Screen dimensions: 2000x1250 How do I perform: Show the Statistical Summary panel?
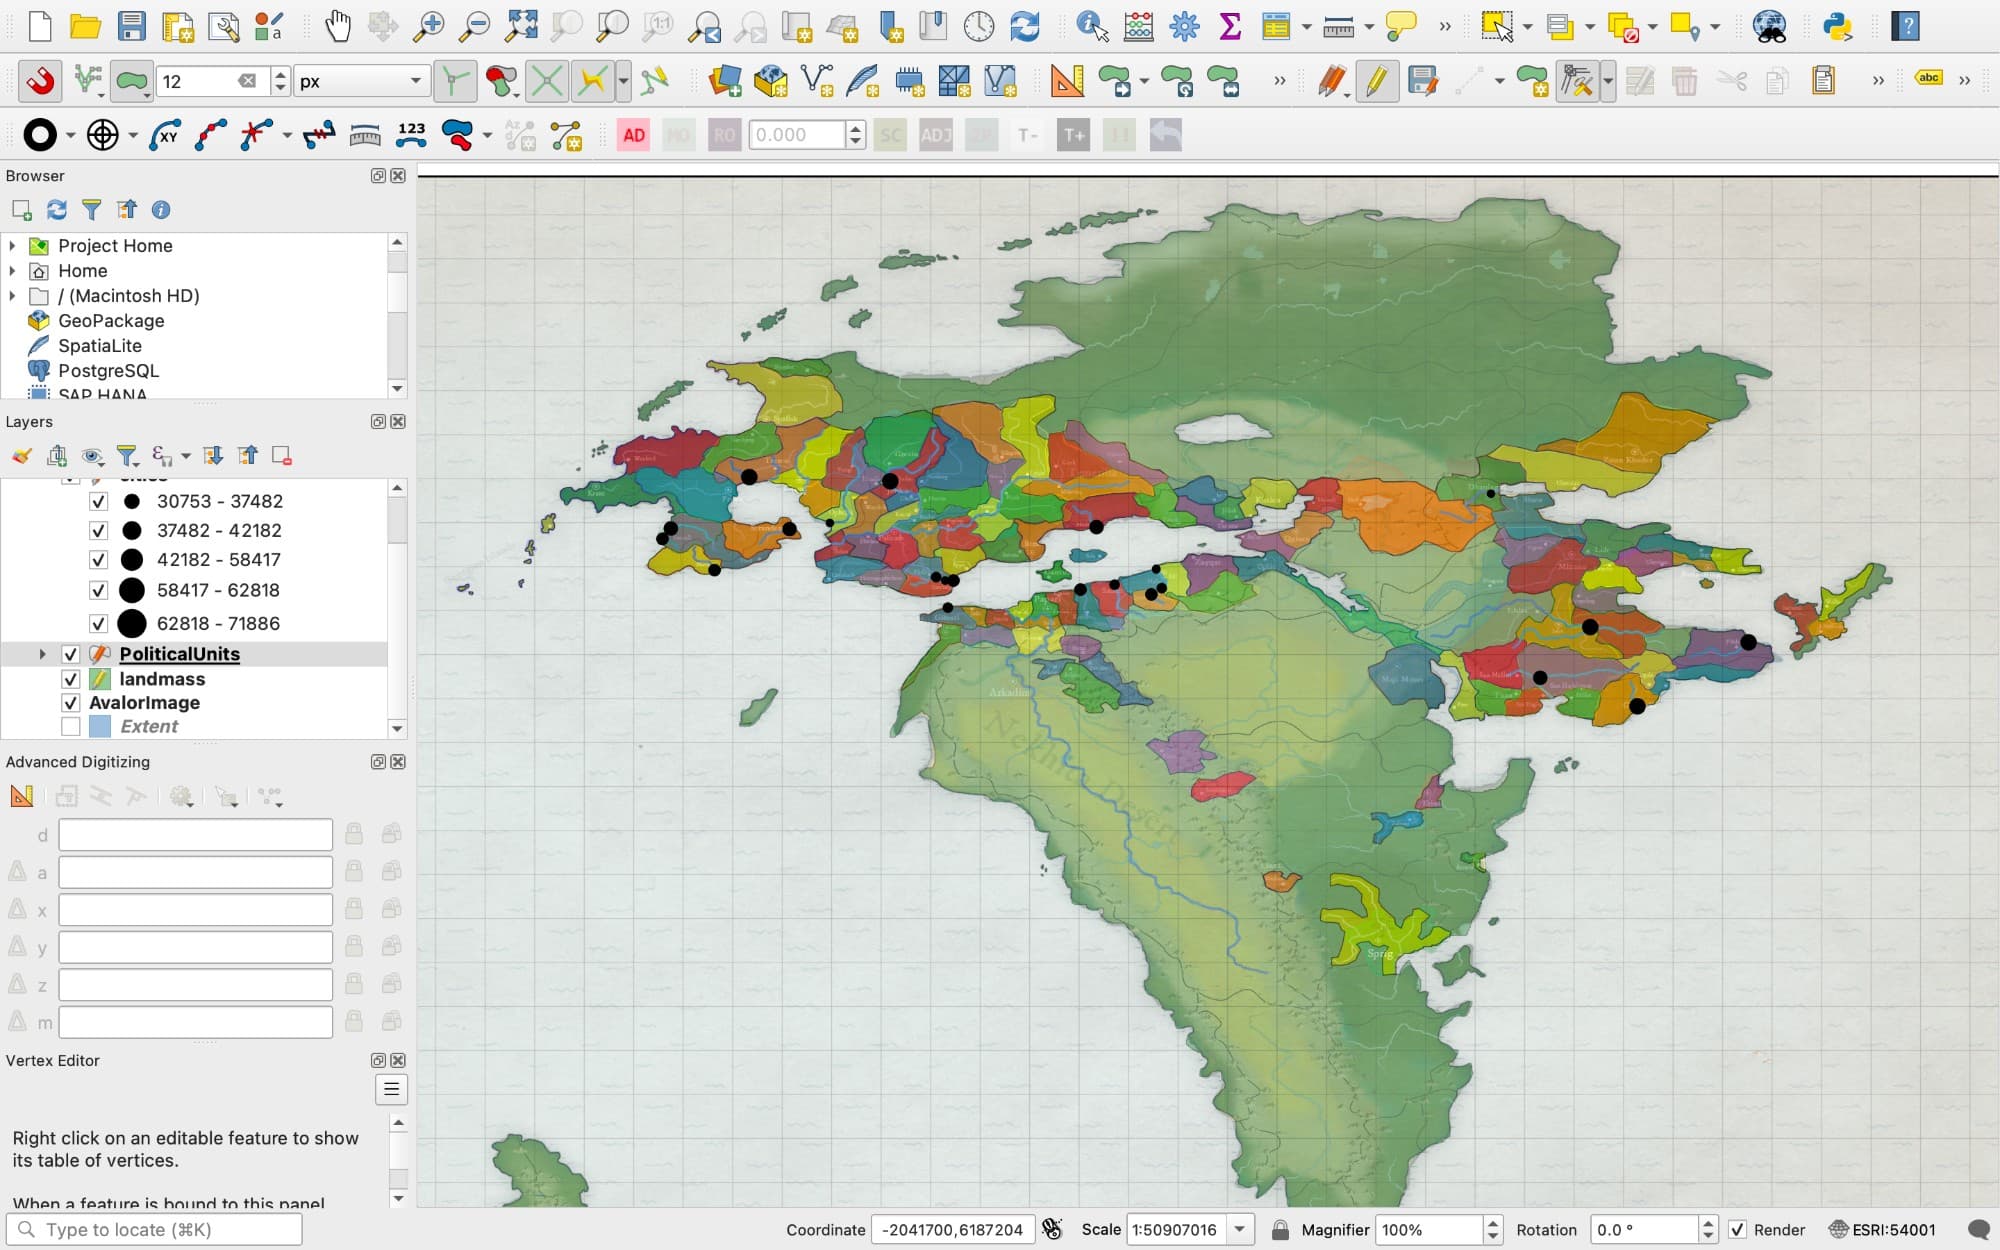1230,27
